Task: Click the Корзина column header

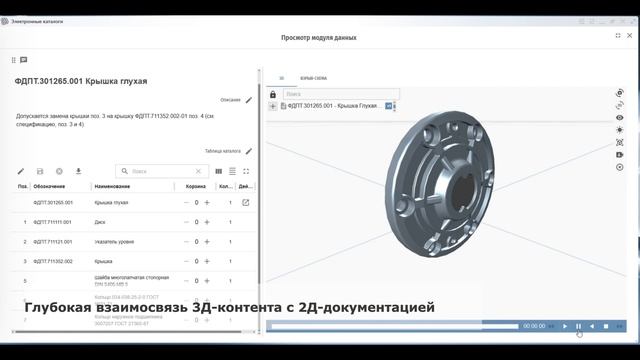Action: (x=196, y=187)
